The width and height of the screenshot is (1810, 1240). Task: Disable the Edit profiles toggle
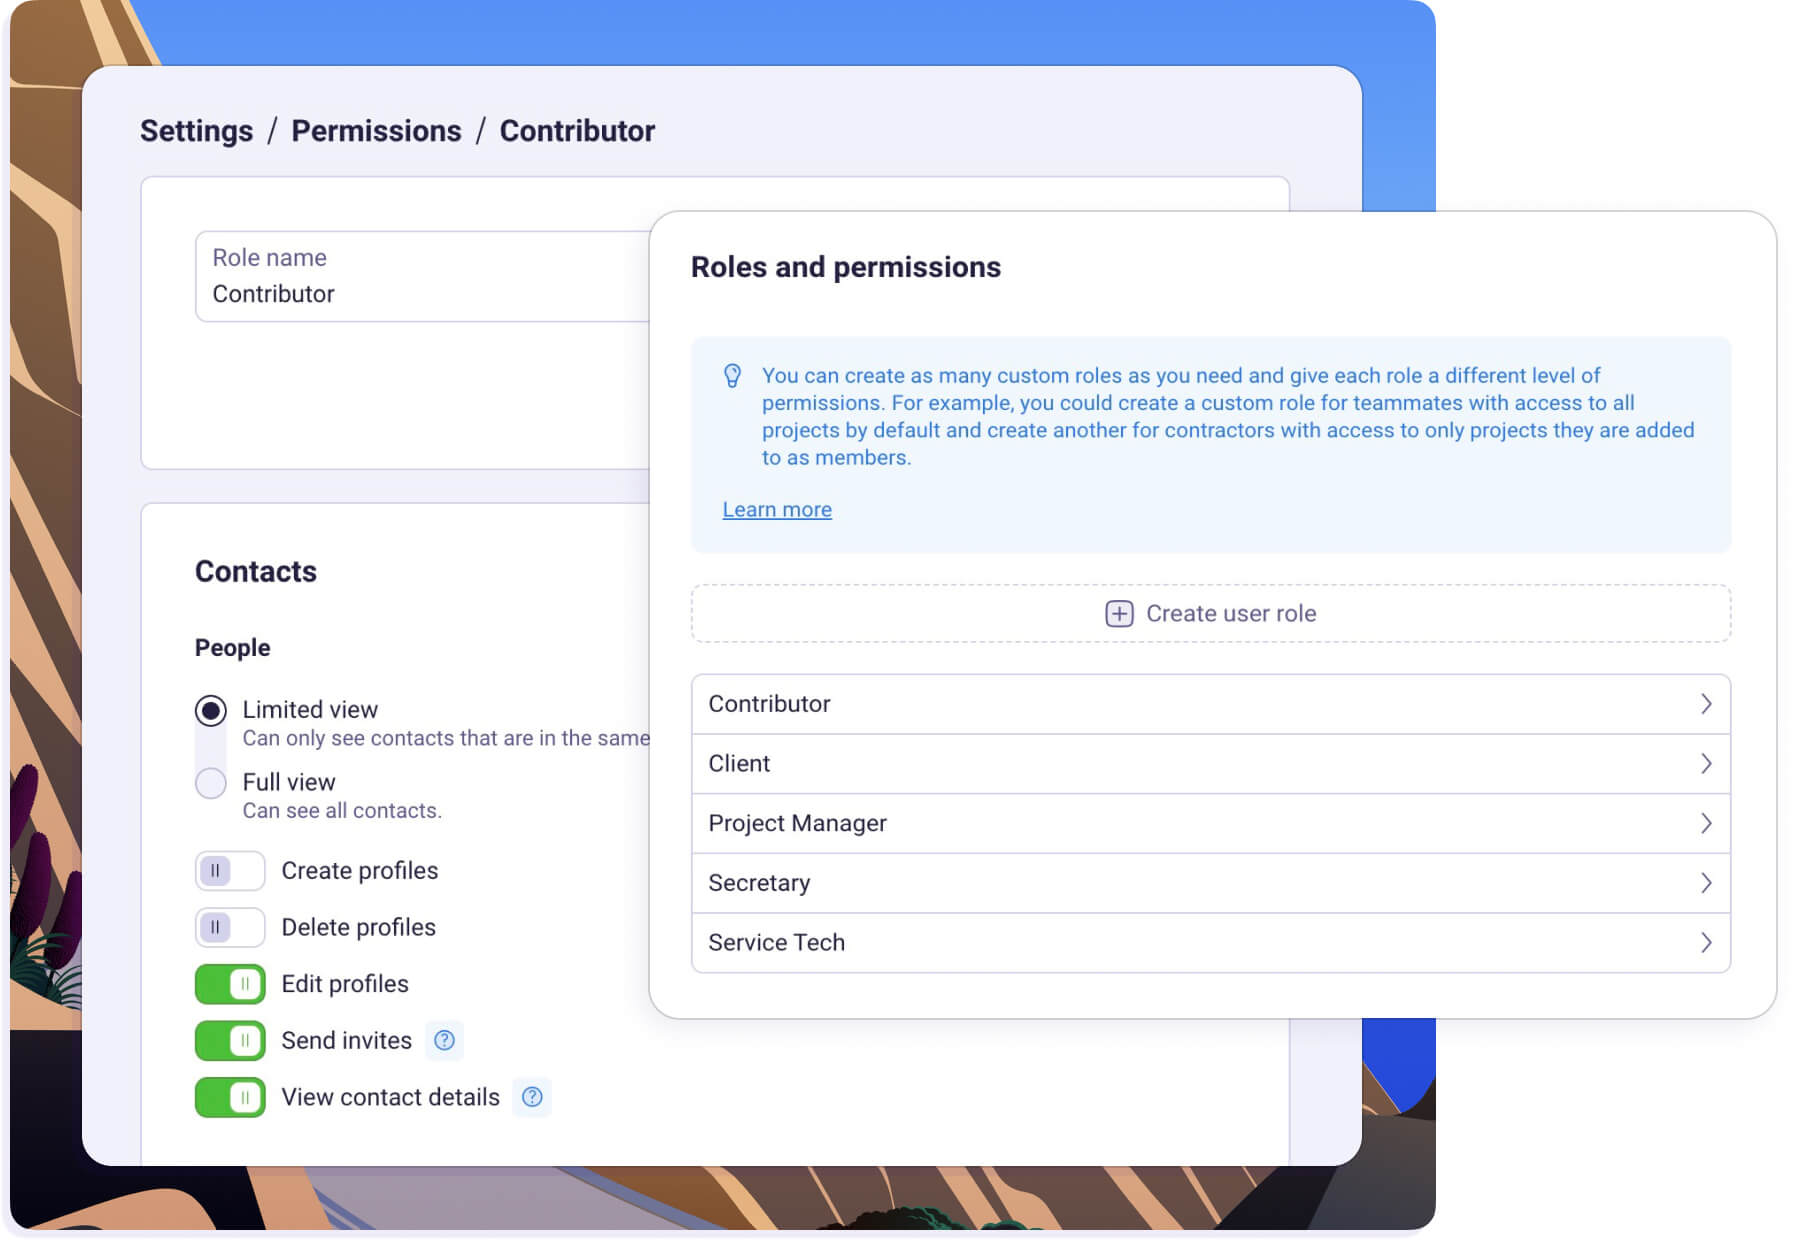click(229, 984)
